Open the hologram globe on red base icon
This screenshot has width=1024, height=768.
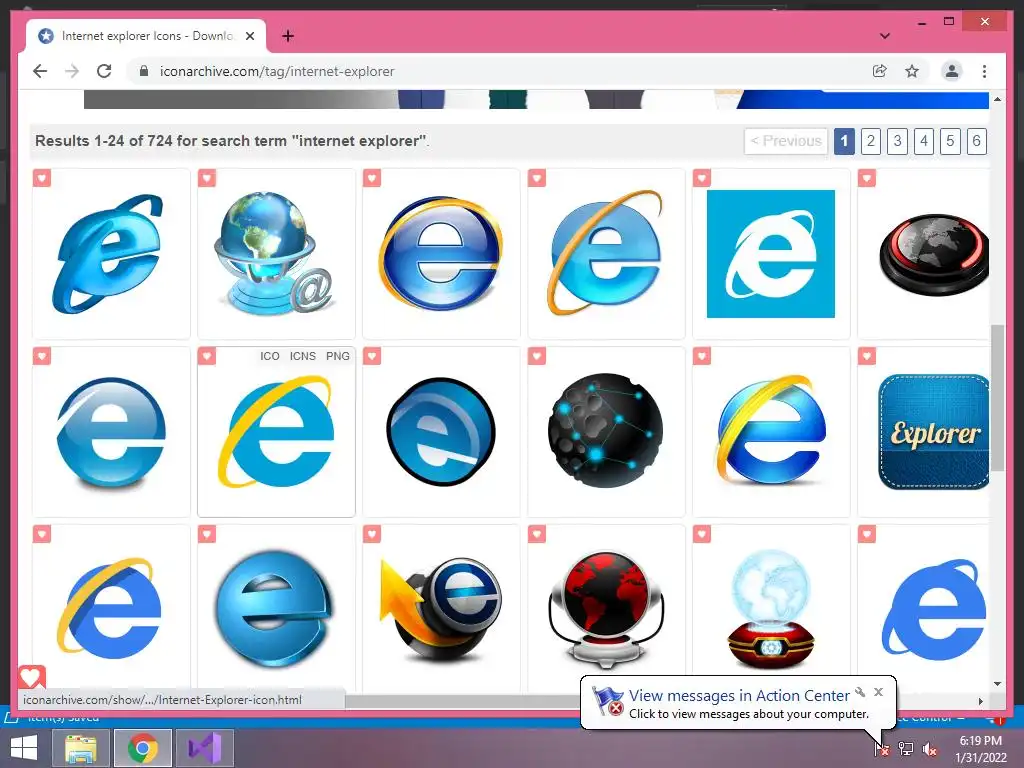(x=771, y=609)
